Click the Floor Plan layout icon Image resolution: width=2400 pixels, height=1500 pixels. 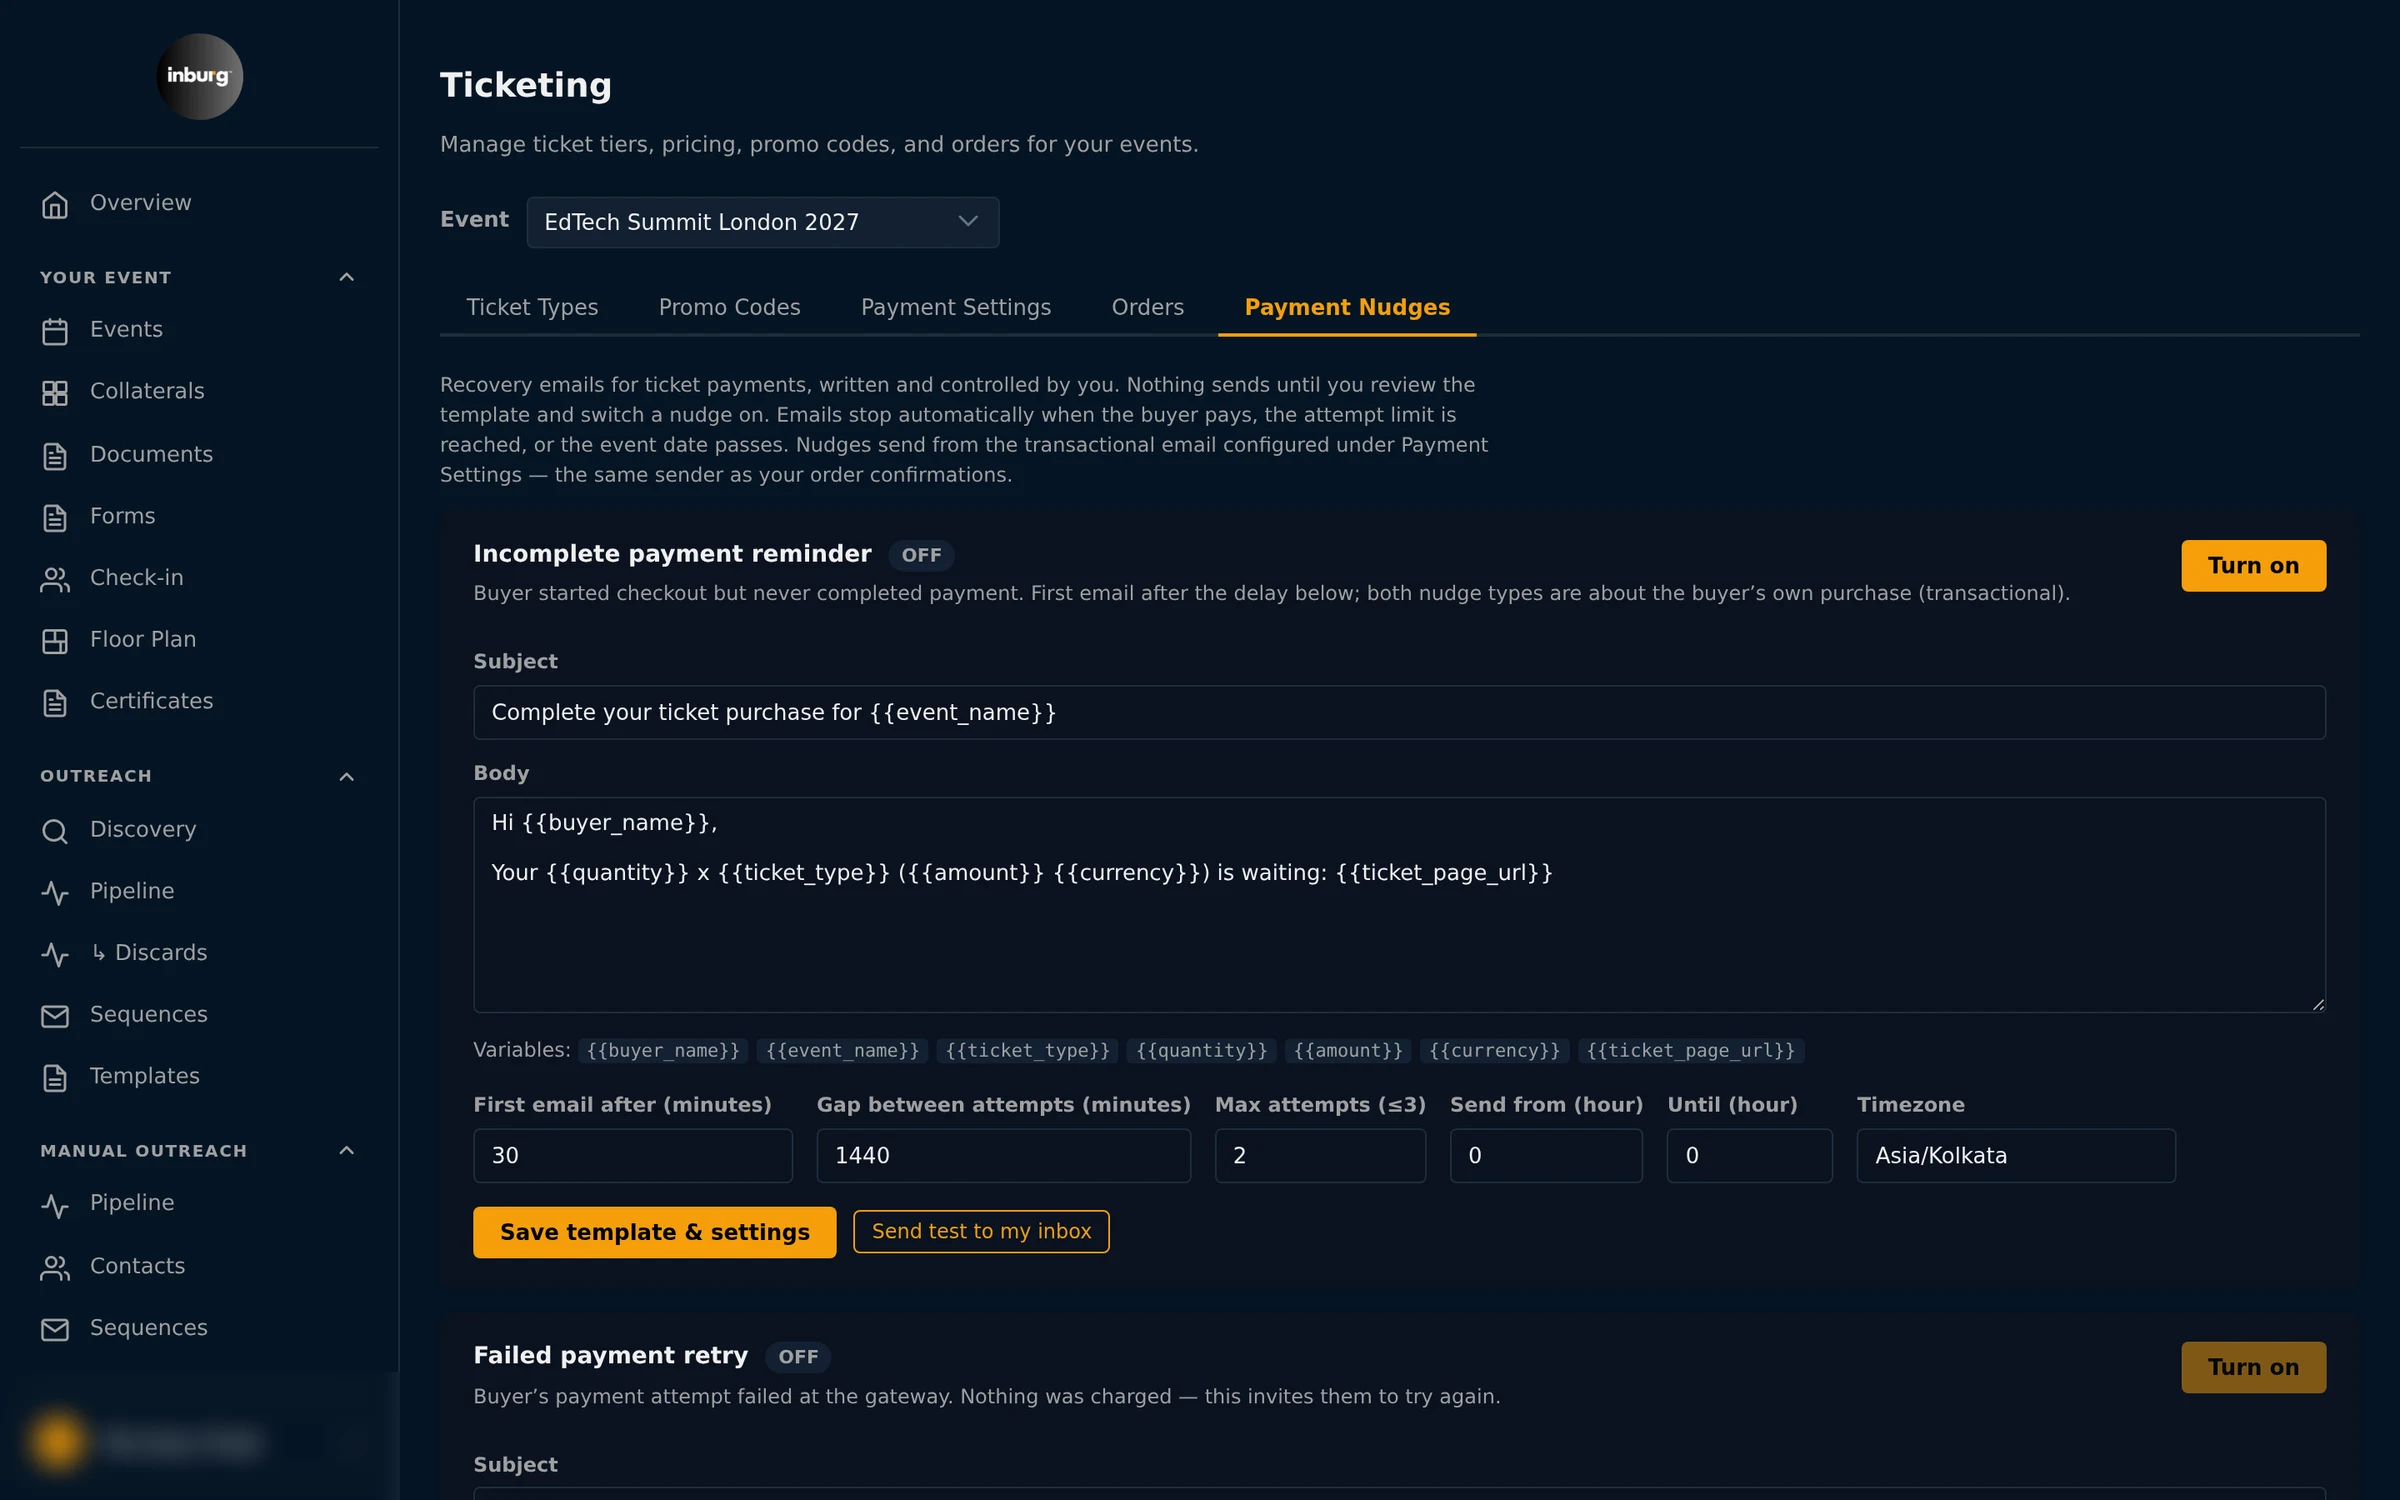[x=55, y=640]
